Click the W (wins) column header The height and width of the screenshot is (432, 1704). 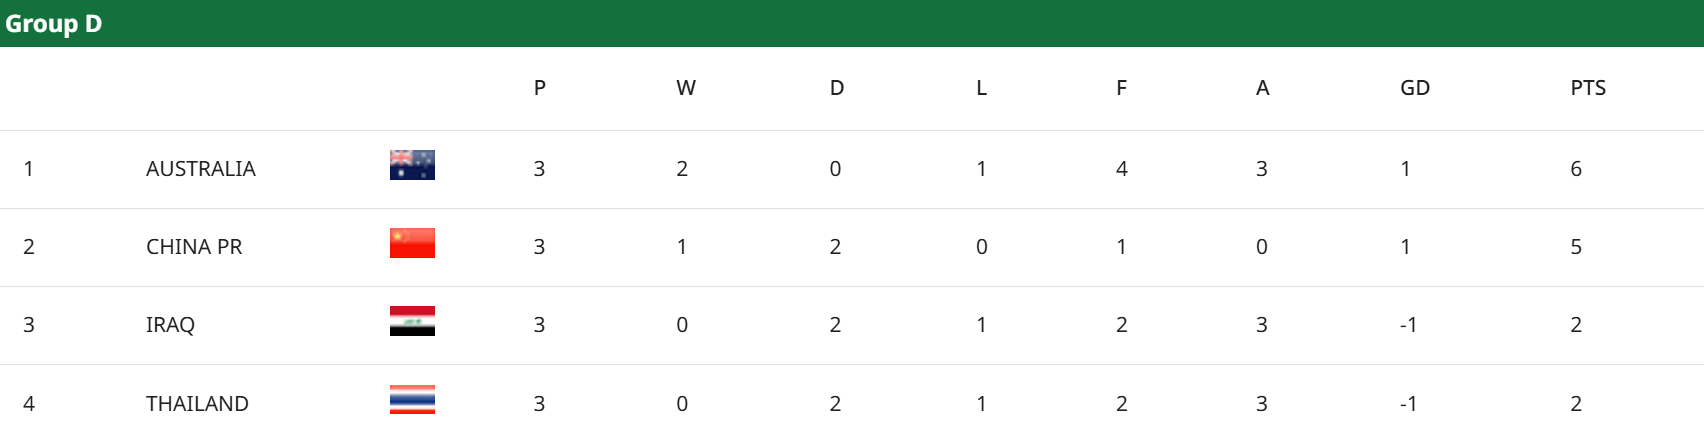pos(686,88)
